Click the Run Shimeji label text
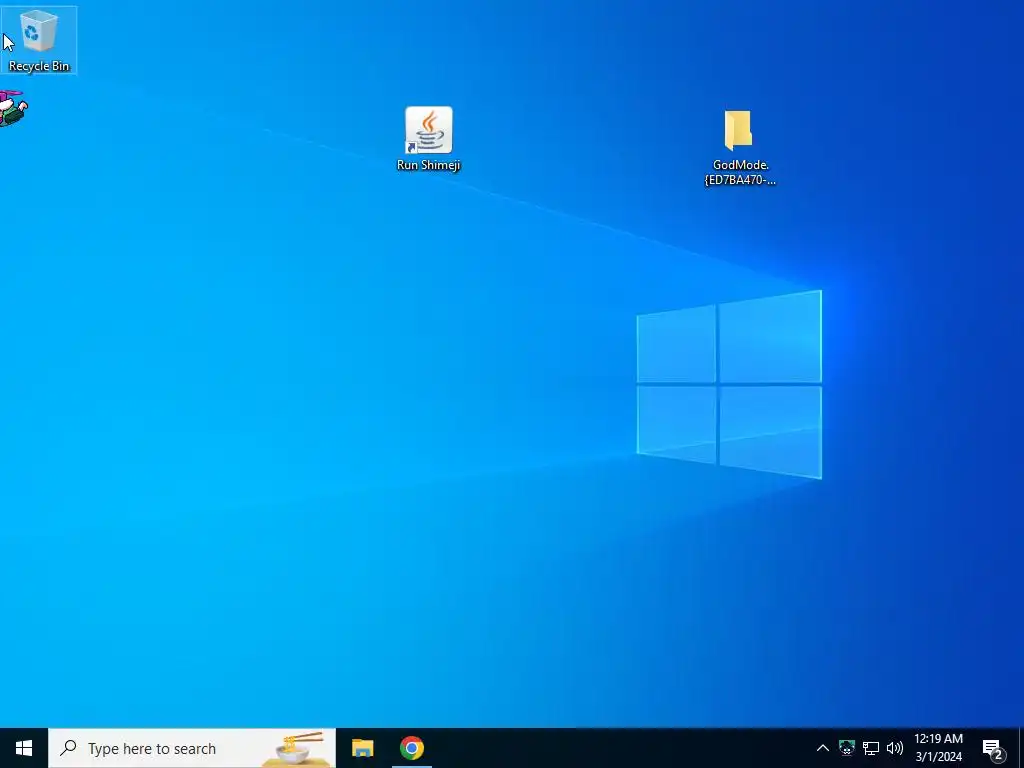Image resolution: width=1024 pixels, height=768 pixels. [428, 165]
